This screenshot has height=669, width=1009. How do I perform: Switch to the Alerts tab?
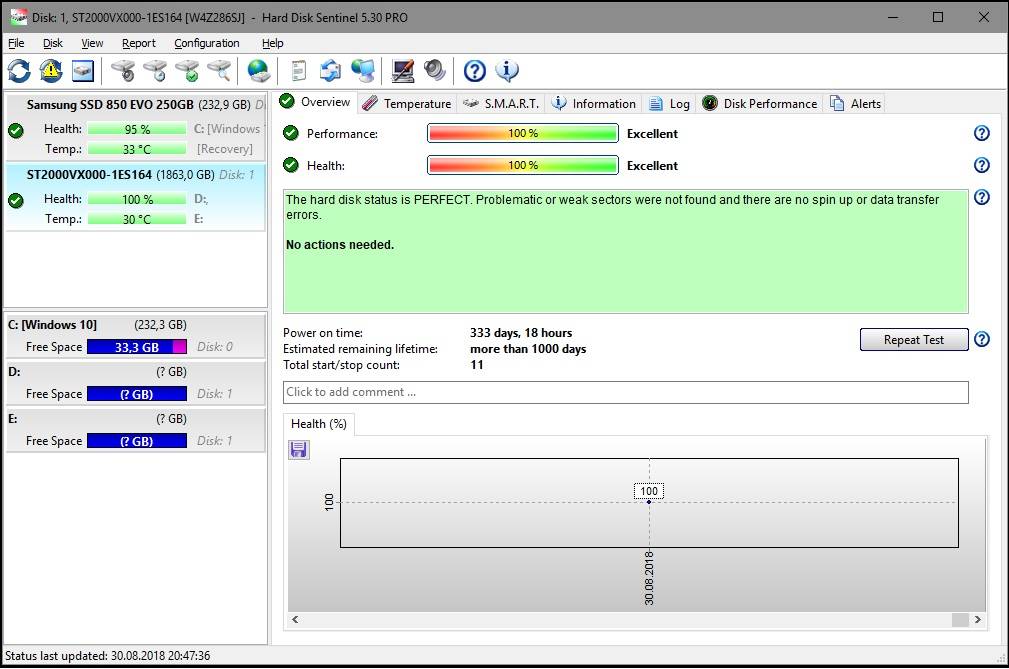[x=855, y=104]
